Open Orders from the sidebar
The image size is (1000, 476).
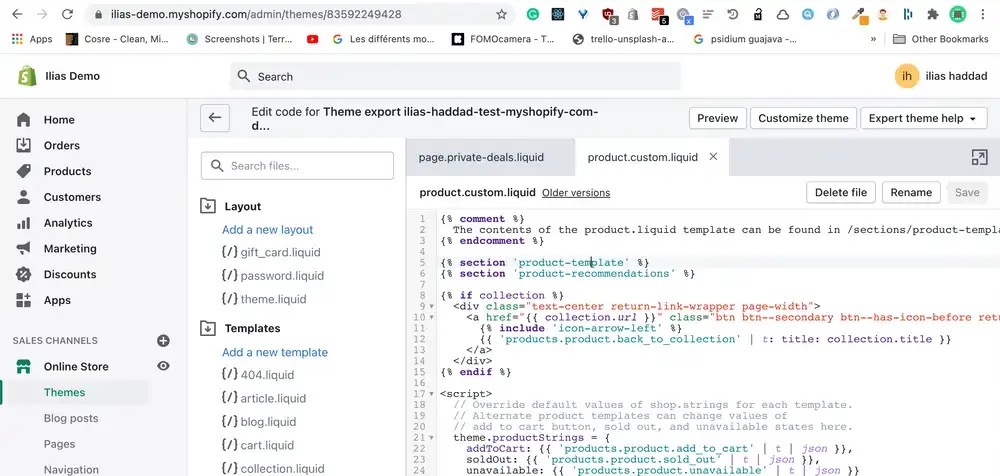point(61,145)
